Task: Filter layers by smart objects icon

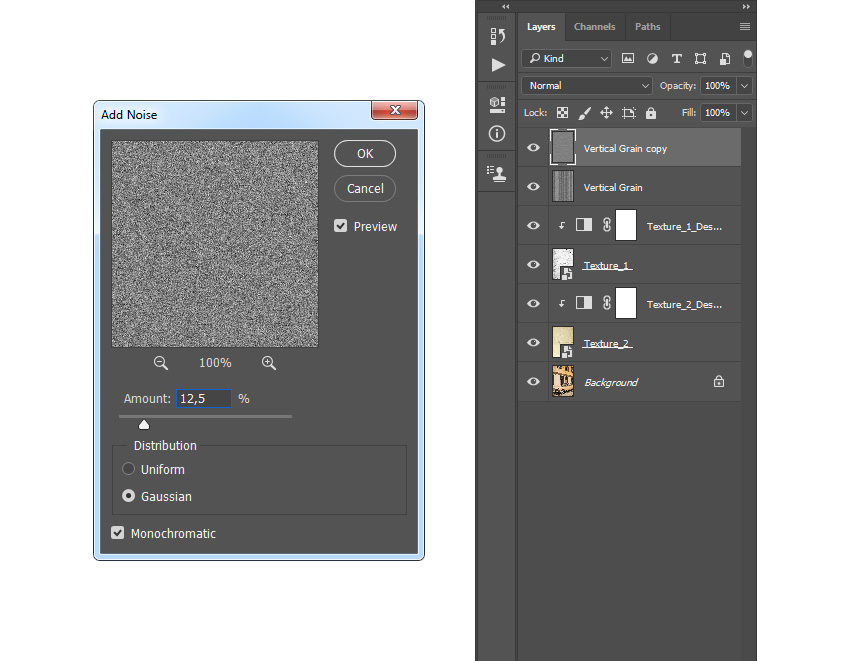Action: click(x=725, y=59)
